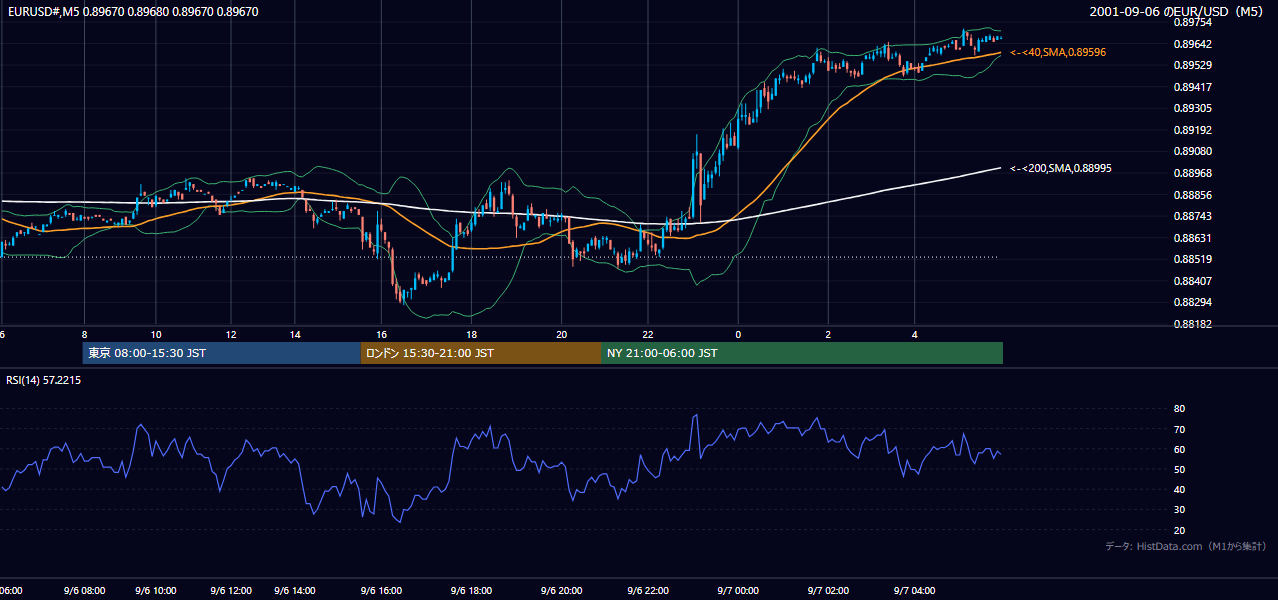Select the NY 21:00-06:00 JST session bar
The height and width of the screenshot is (600, 1278).
[803, 353]
